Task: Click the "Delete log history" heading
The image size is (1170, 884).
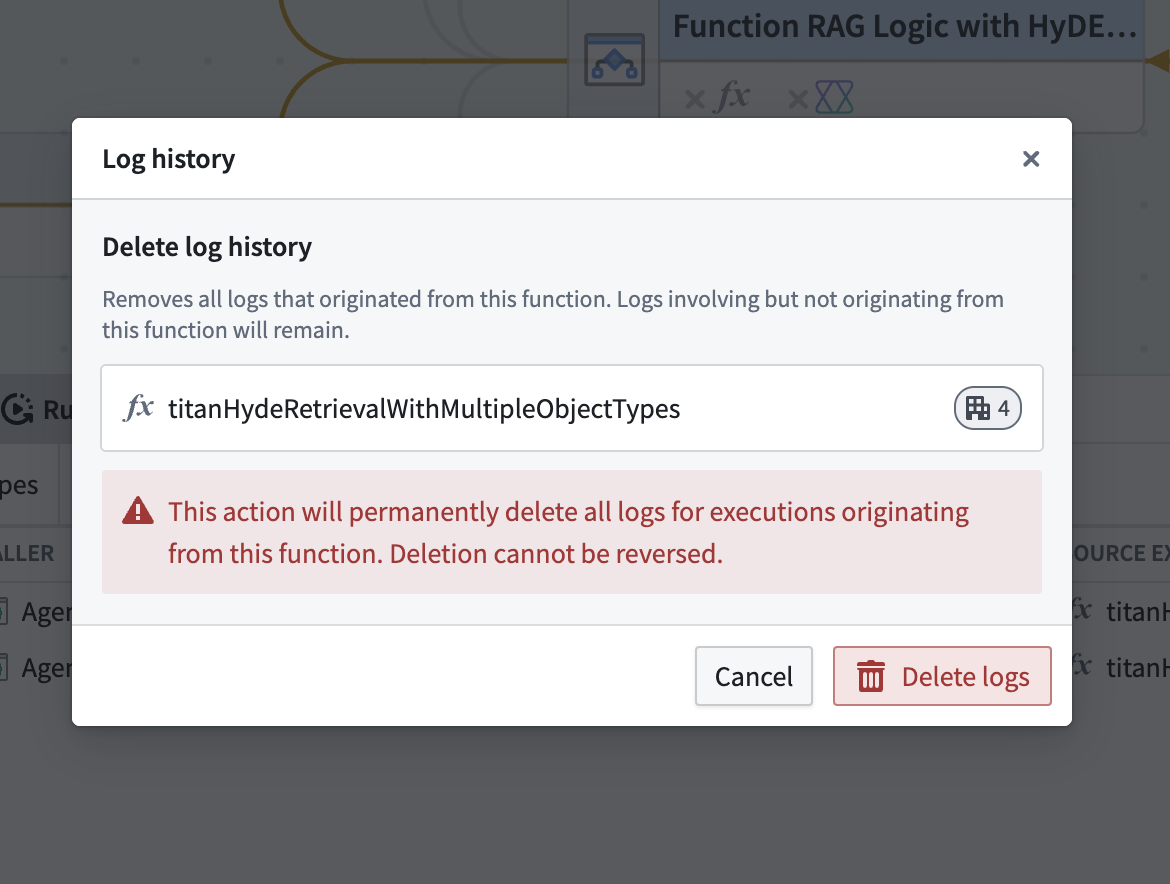Action: (x=207, y=247)
